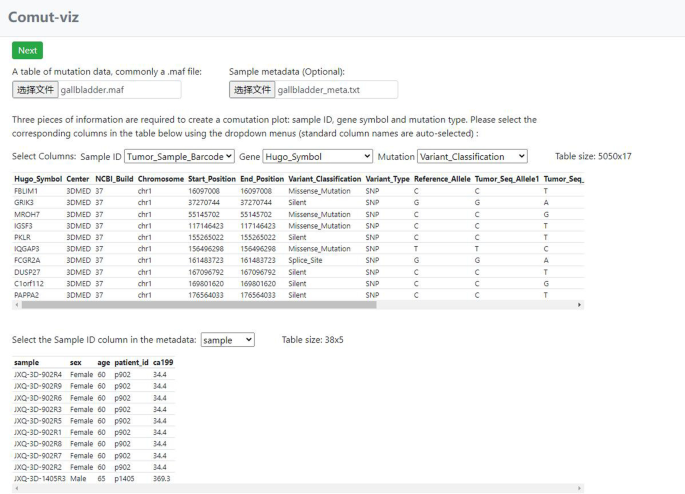Choose mutation .maf file button
This screenshot has height=494, width=685.
click(35, 90)
